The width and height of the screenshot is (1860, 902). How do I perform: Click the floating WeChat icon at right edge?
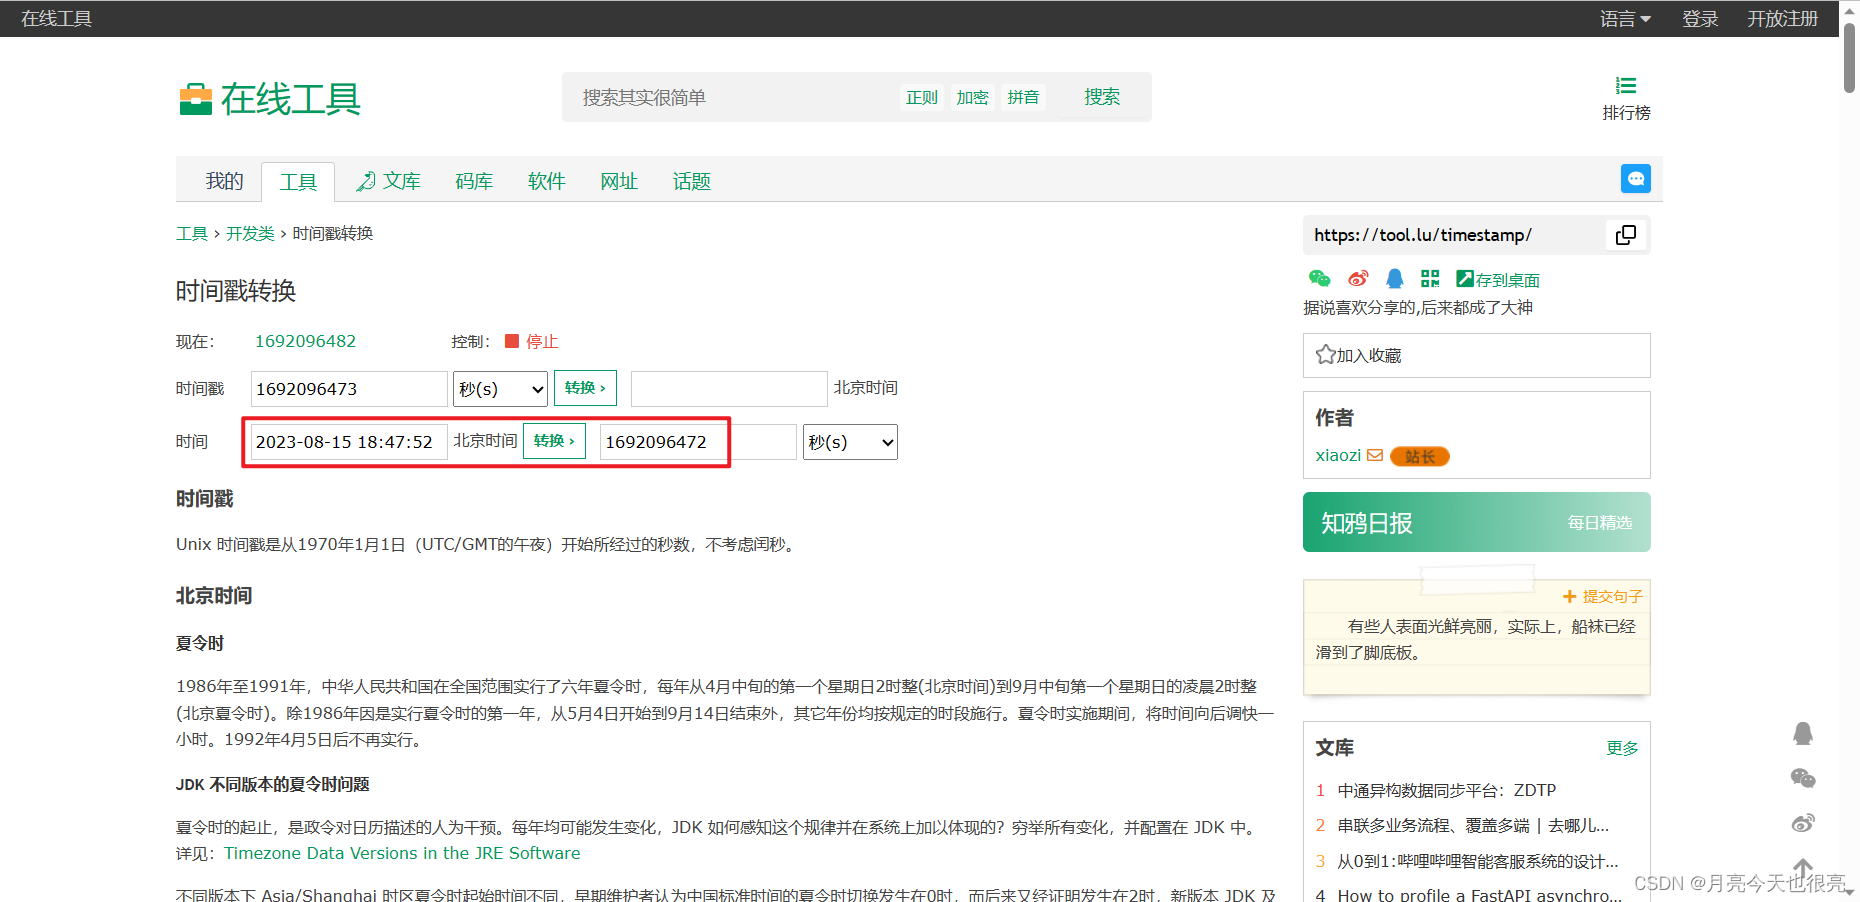point(1802,778)
